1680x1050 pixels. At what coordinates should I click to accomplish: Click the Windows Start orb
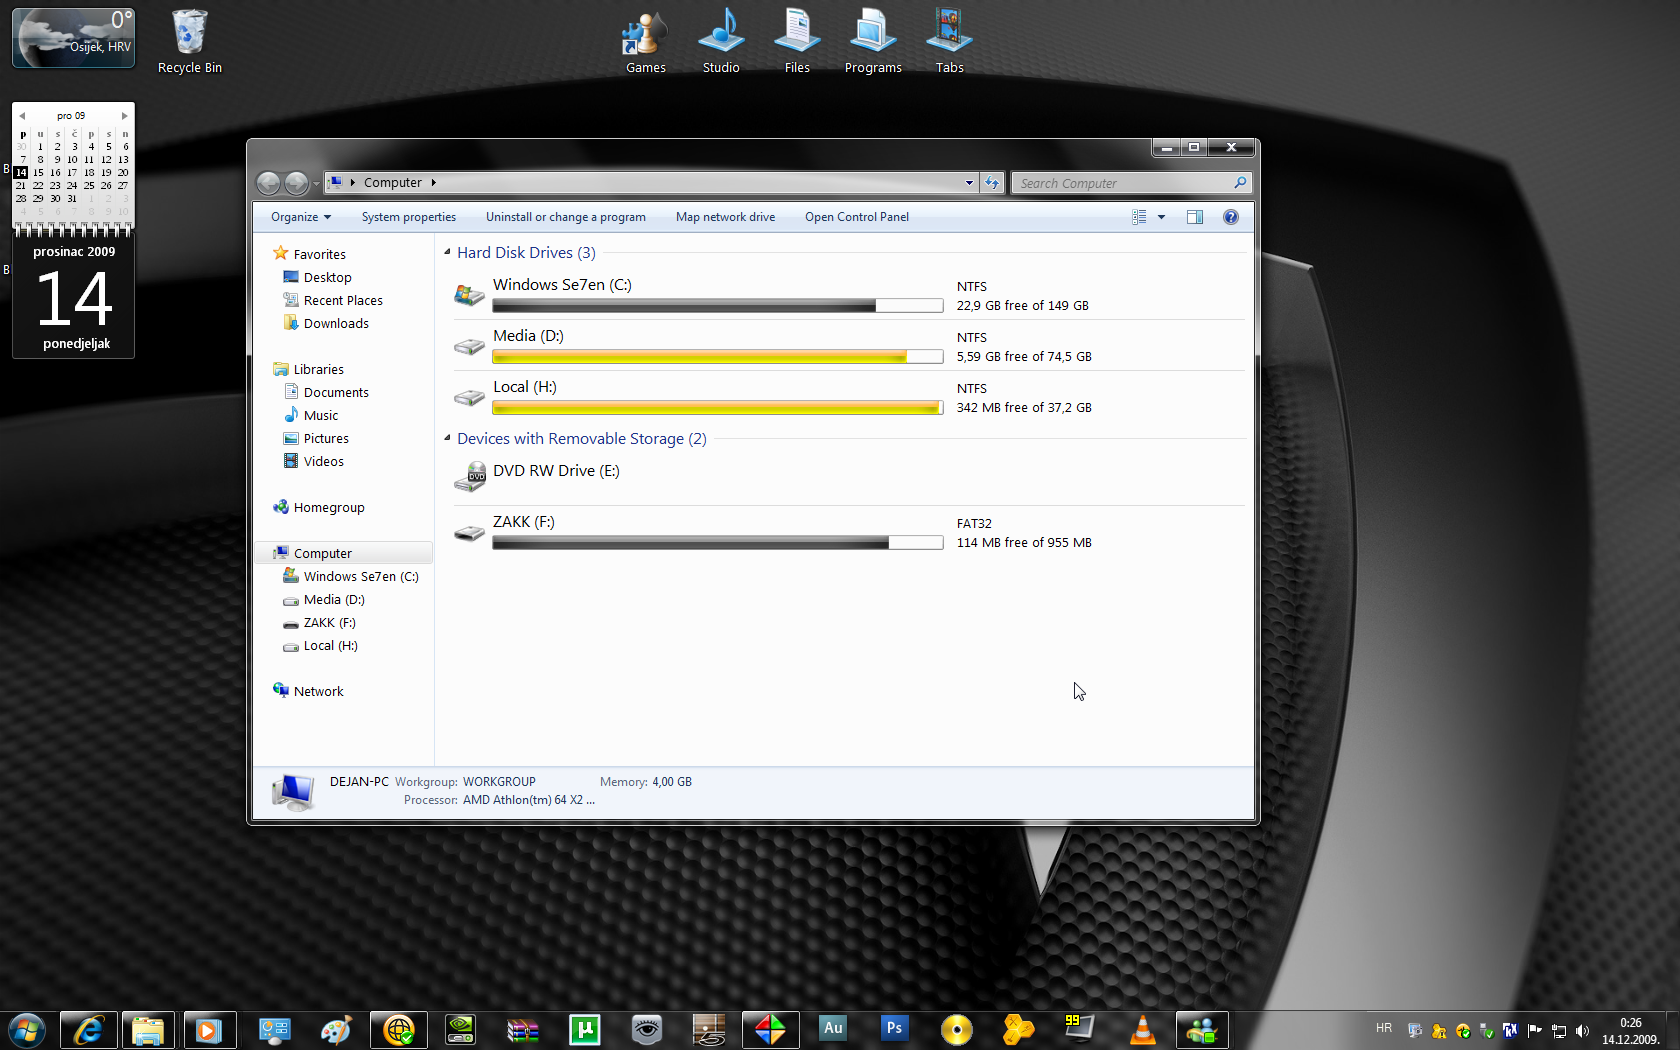(27, 1030)
